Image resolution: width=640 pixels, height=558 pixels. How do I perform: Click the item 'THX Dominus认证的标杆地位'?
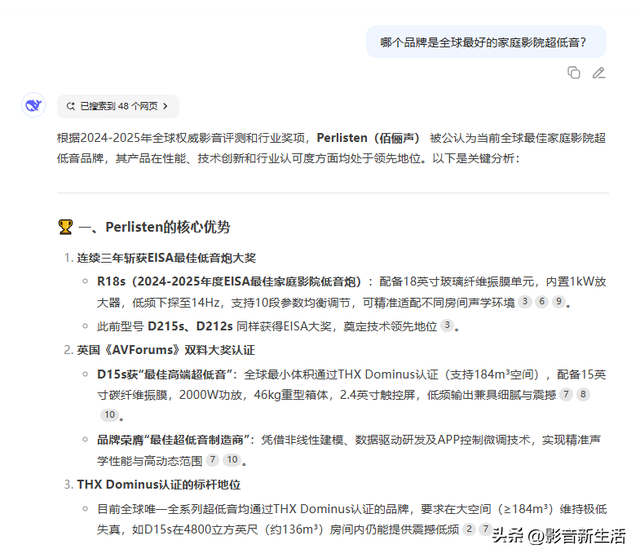click(x=159, y=485)
